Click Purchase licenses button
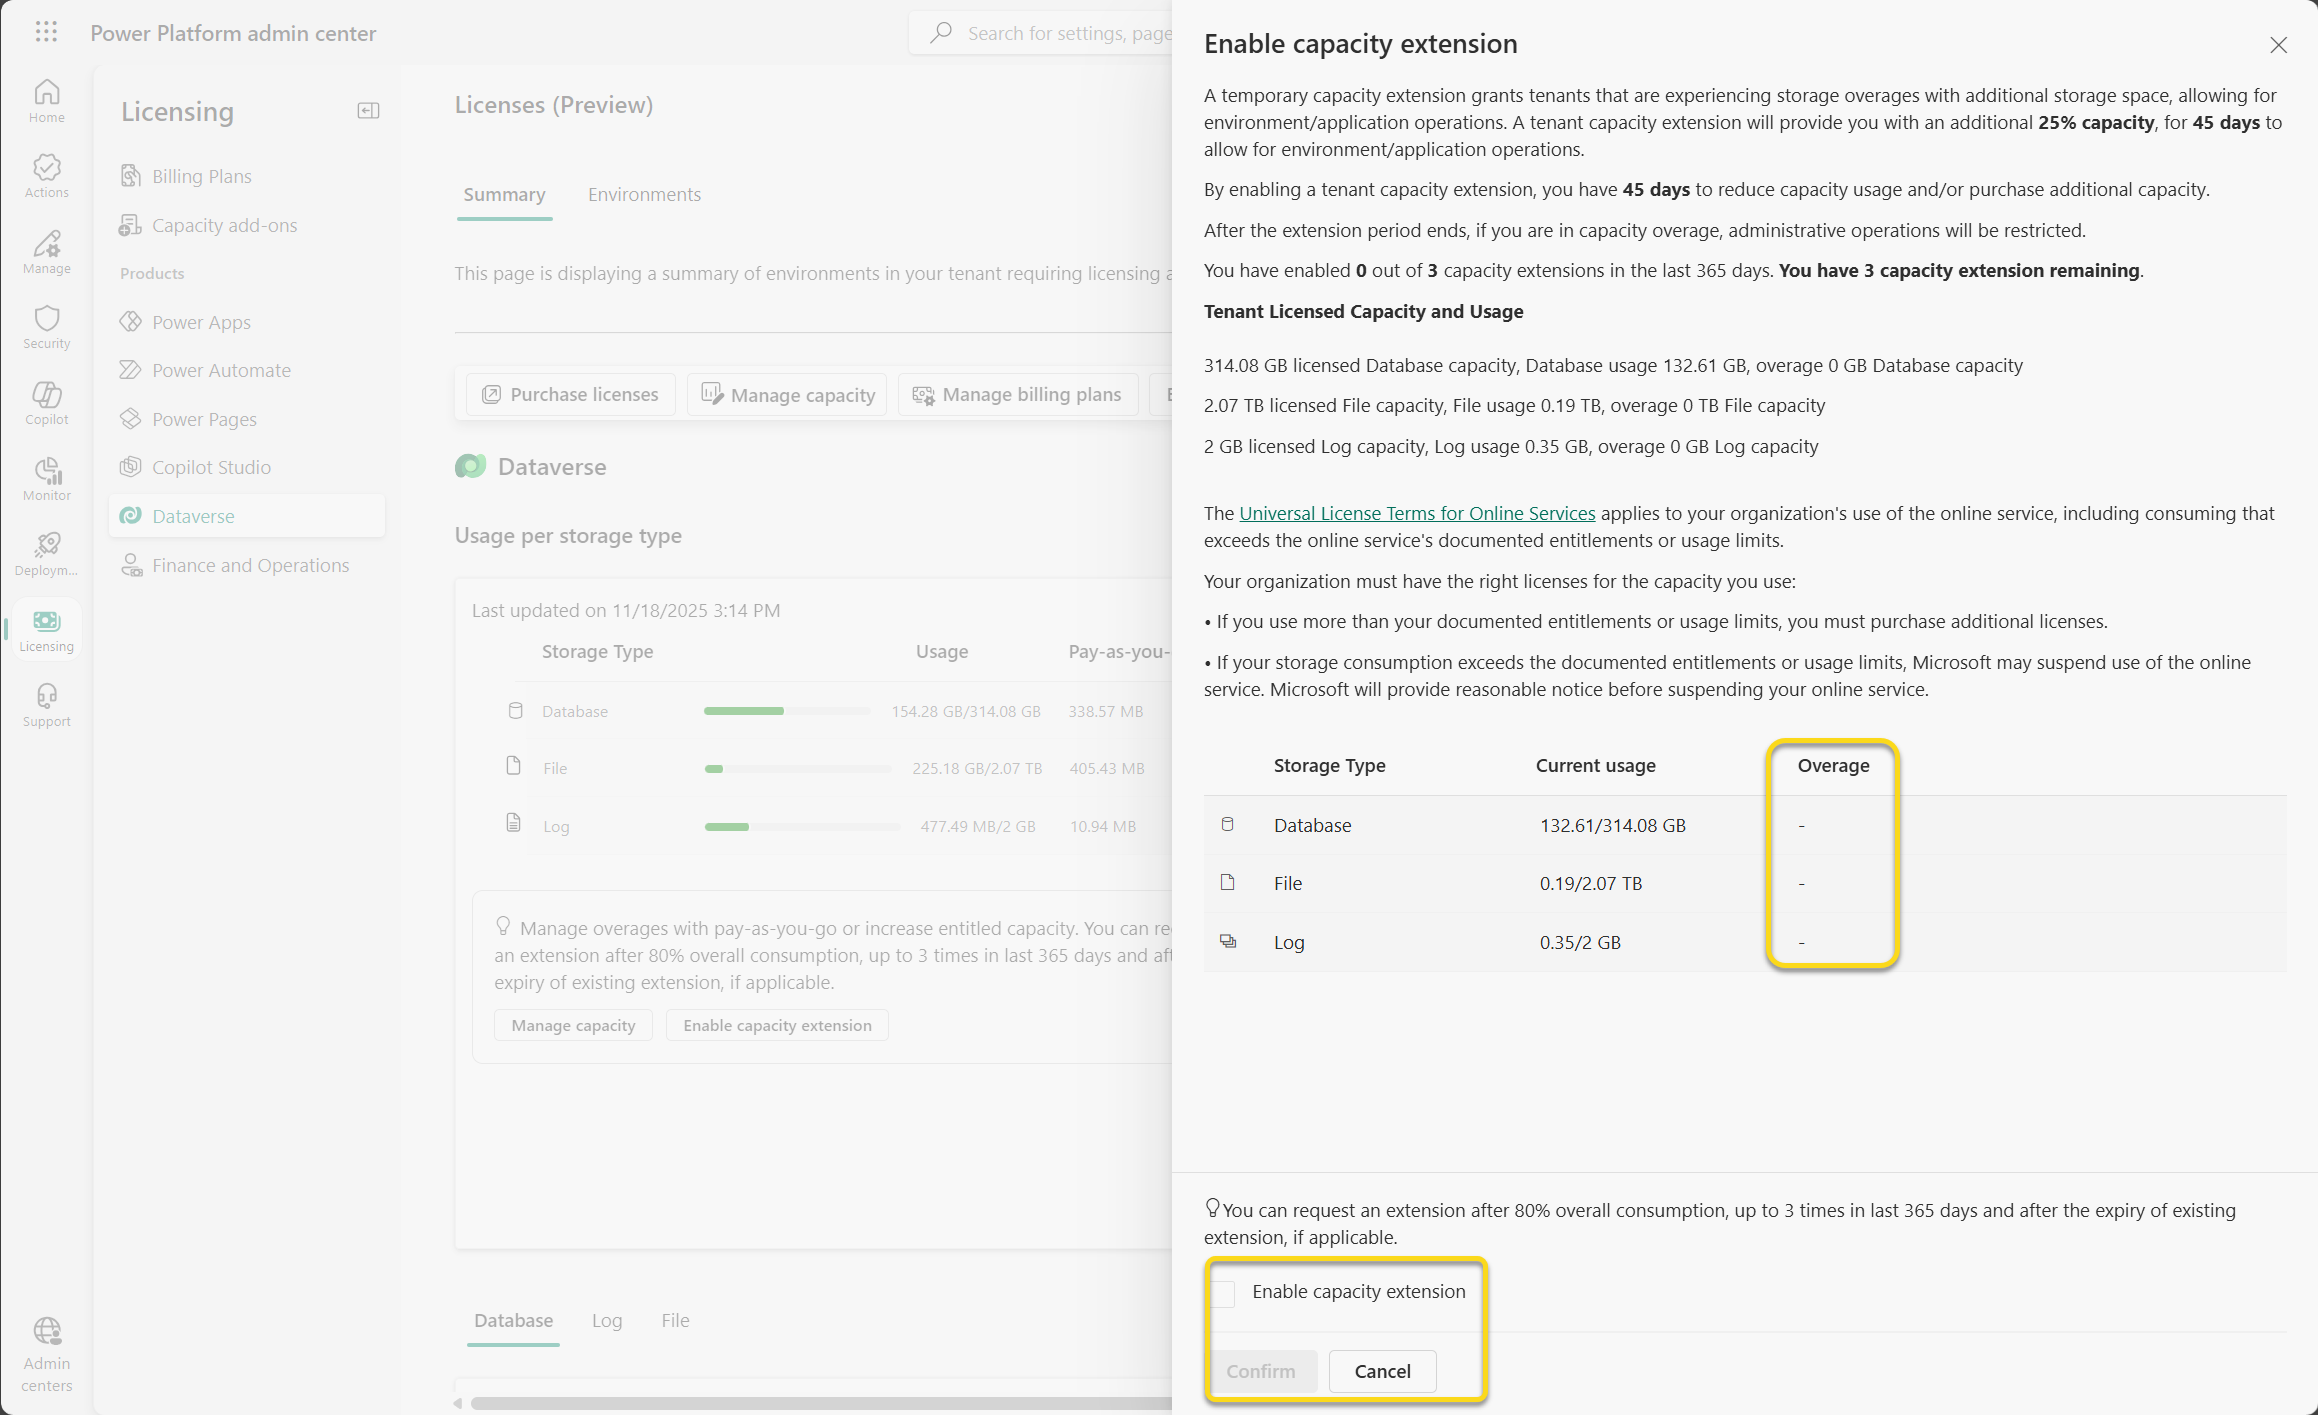This screenshot has width=2318, height=1415. coord(571,395)
